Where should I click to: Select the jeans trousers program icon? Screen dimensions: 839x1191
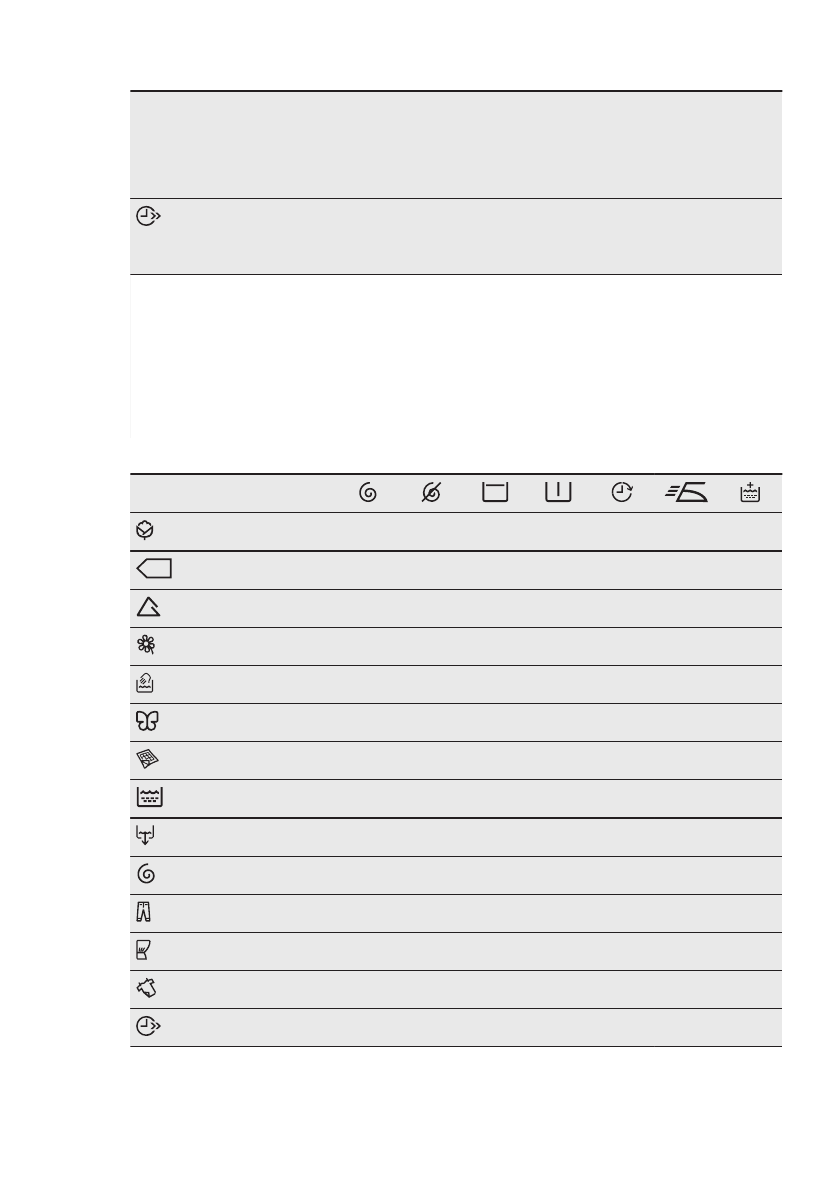(x=144, y=911)
